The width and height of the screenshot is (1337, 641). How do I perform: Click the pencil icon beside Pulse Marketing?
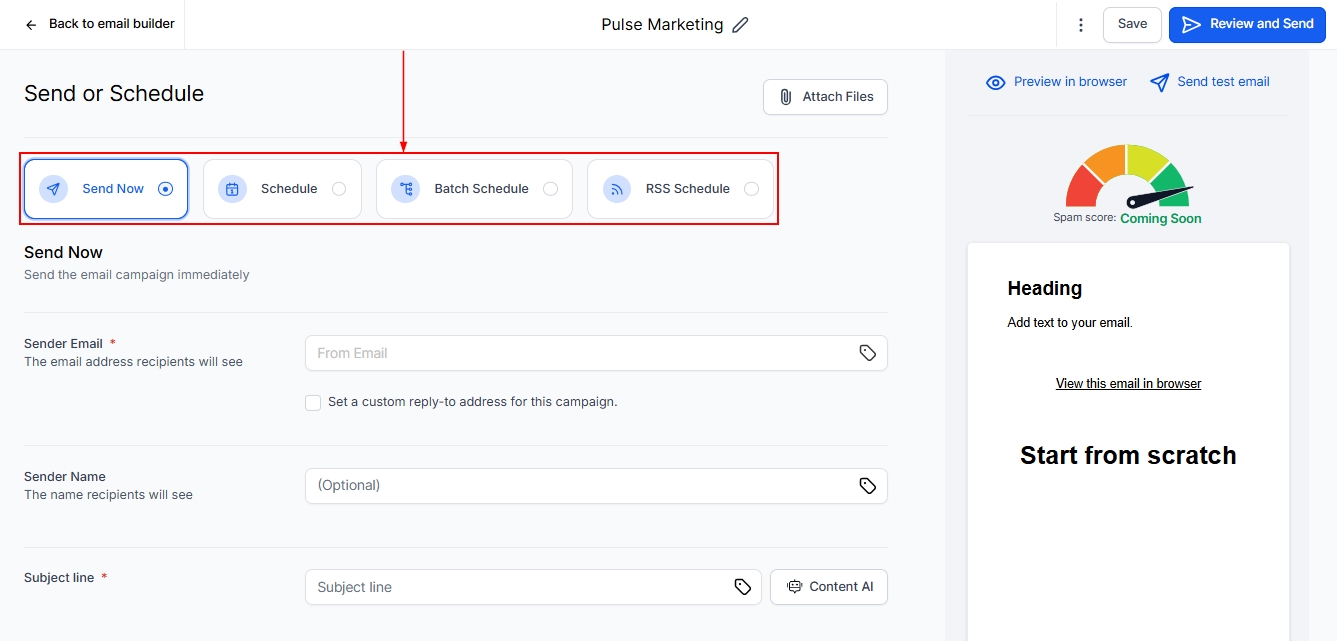[x=740, y=25]
